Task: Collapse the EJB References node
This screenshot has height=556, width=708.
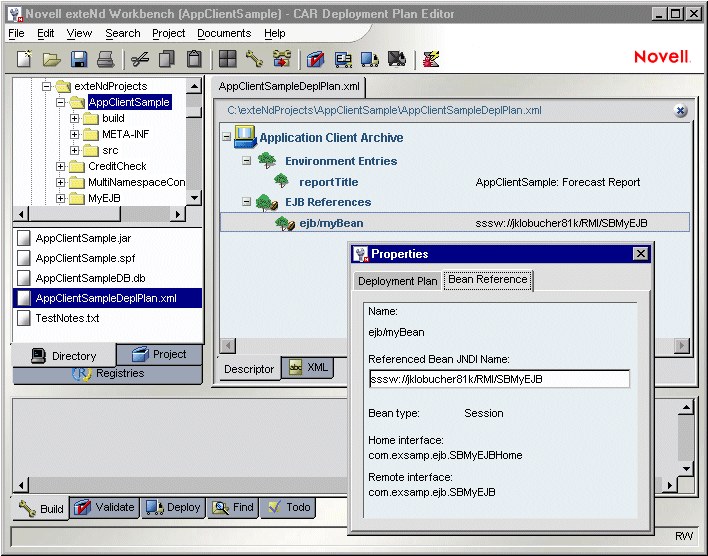Action: click(246, 201)
